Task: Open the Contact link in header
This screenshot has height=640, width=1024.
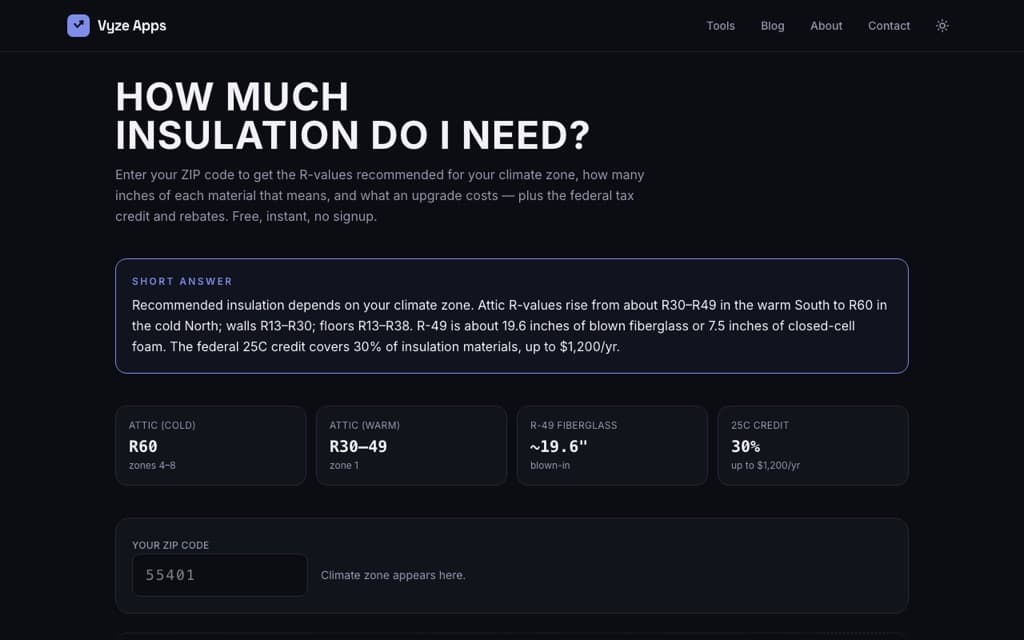Action: 889,25
